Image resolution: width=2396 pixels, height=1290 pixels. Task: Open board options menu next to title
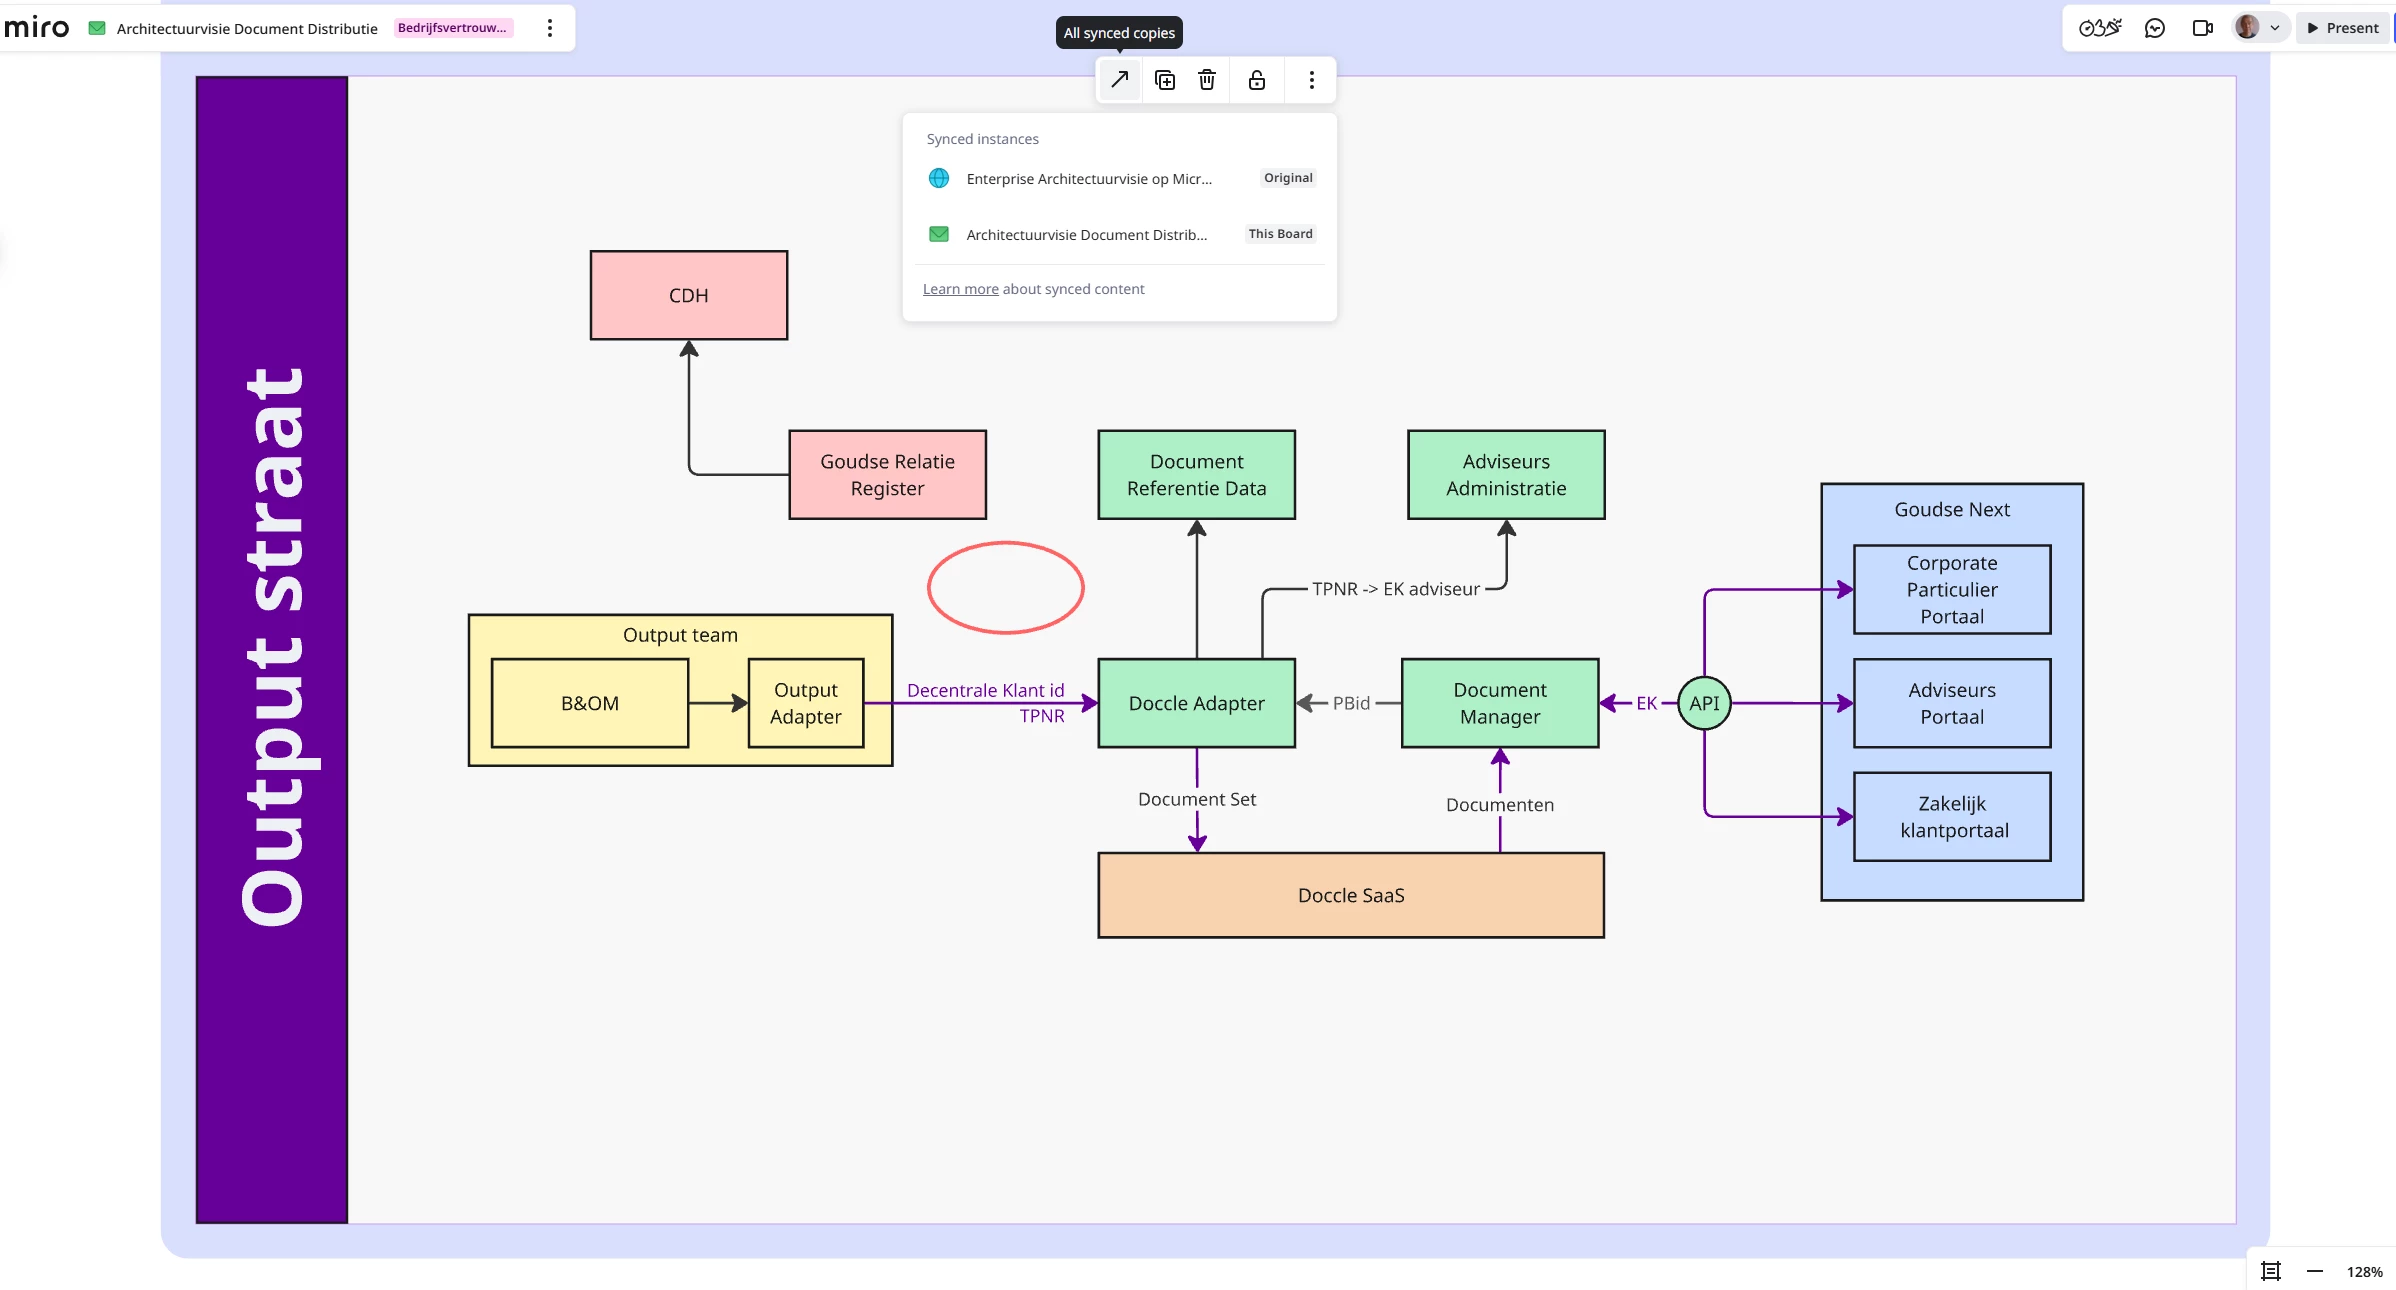click(549, 28)
